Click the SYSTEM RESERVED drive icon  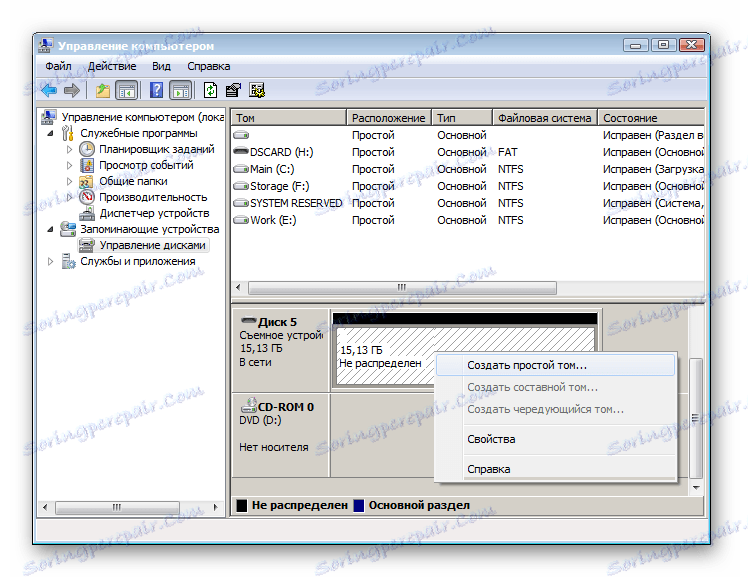(x=241, y=203)
